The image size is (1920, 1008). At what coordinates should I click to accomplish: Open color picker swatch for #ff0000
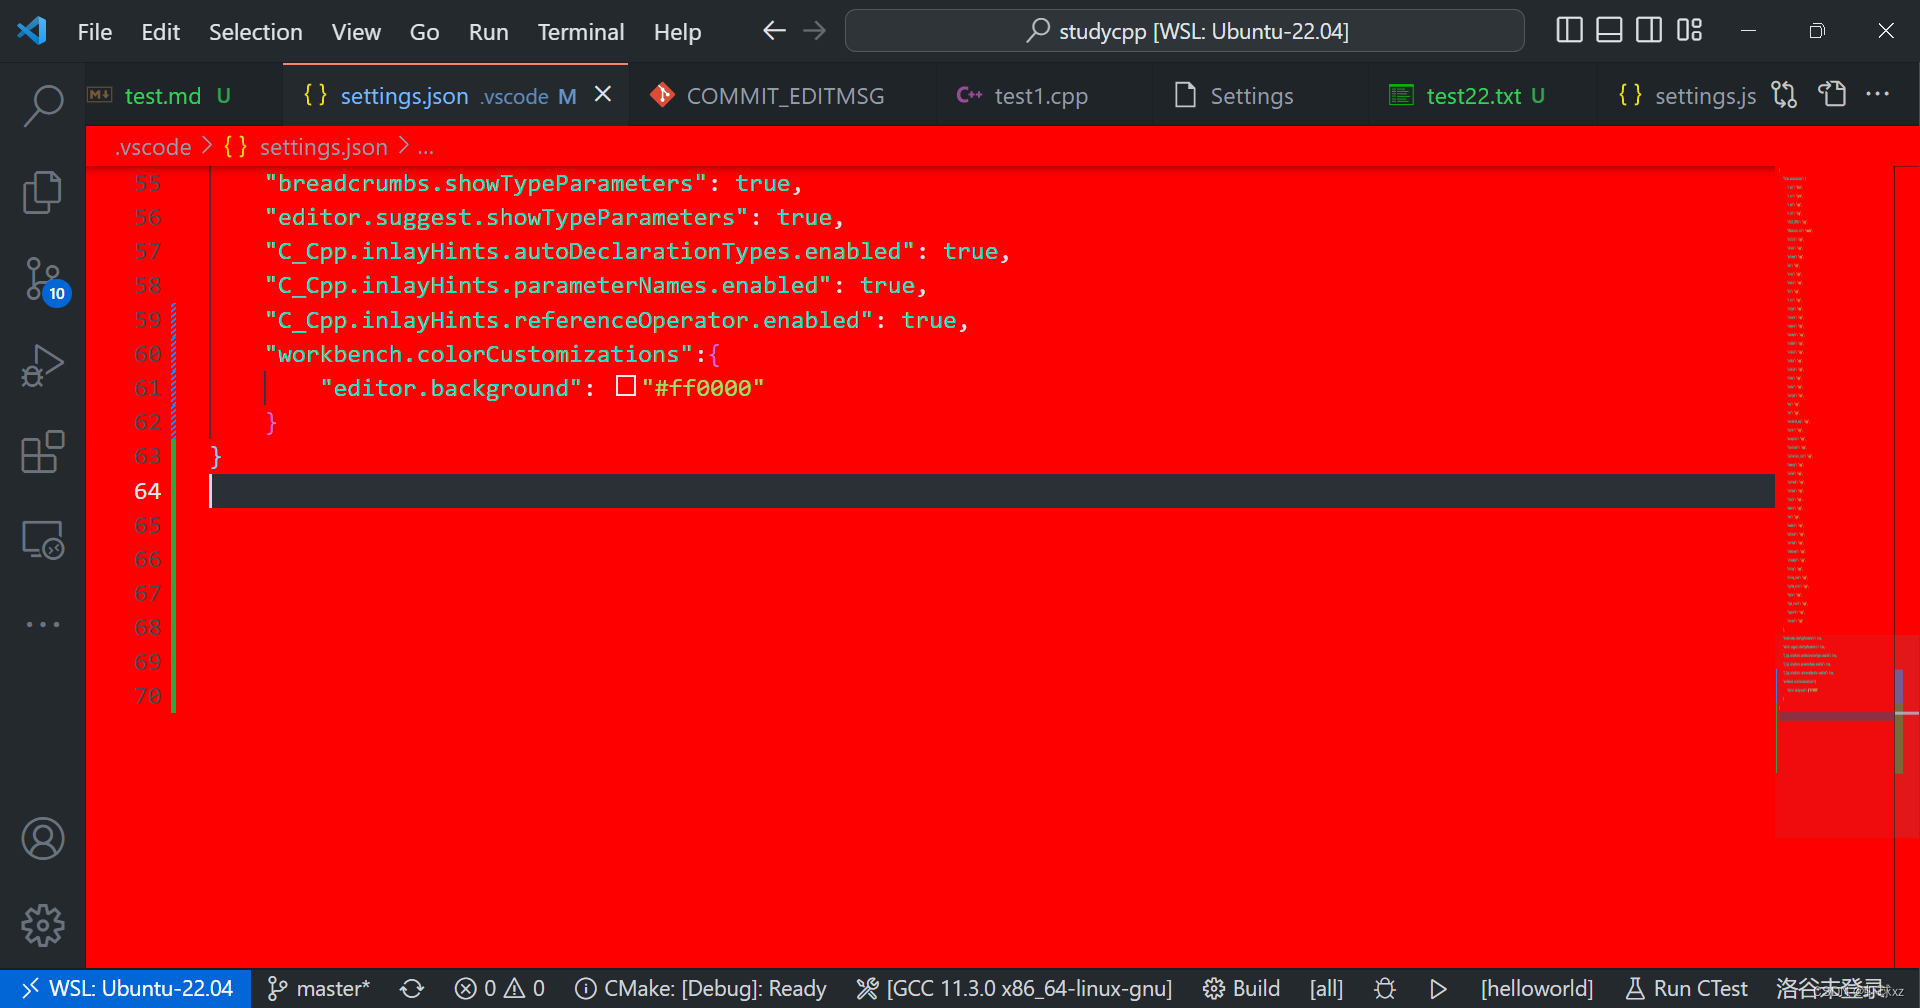pos(626,387)
